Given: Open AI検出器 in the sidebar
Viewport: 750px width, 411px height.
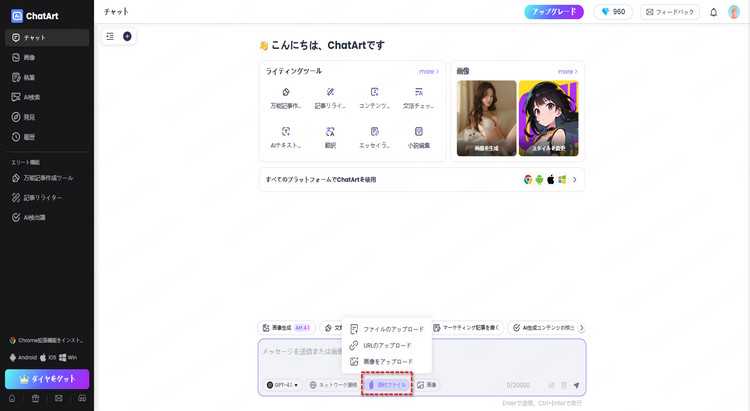Looking at the screenshot, I should point(47,217).
